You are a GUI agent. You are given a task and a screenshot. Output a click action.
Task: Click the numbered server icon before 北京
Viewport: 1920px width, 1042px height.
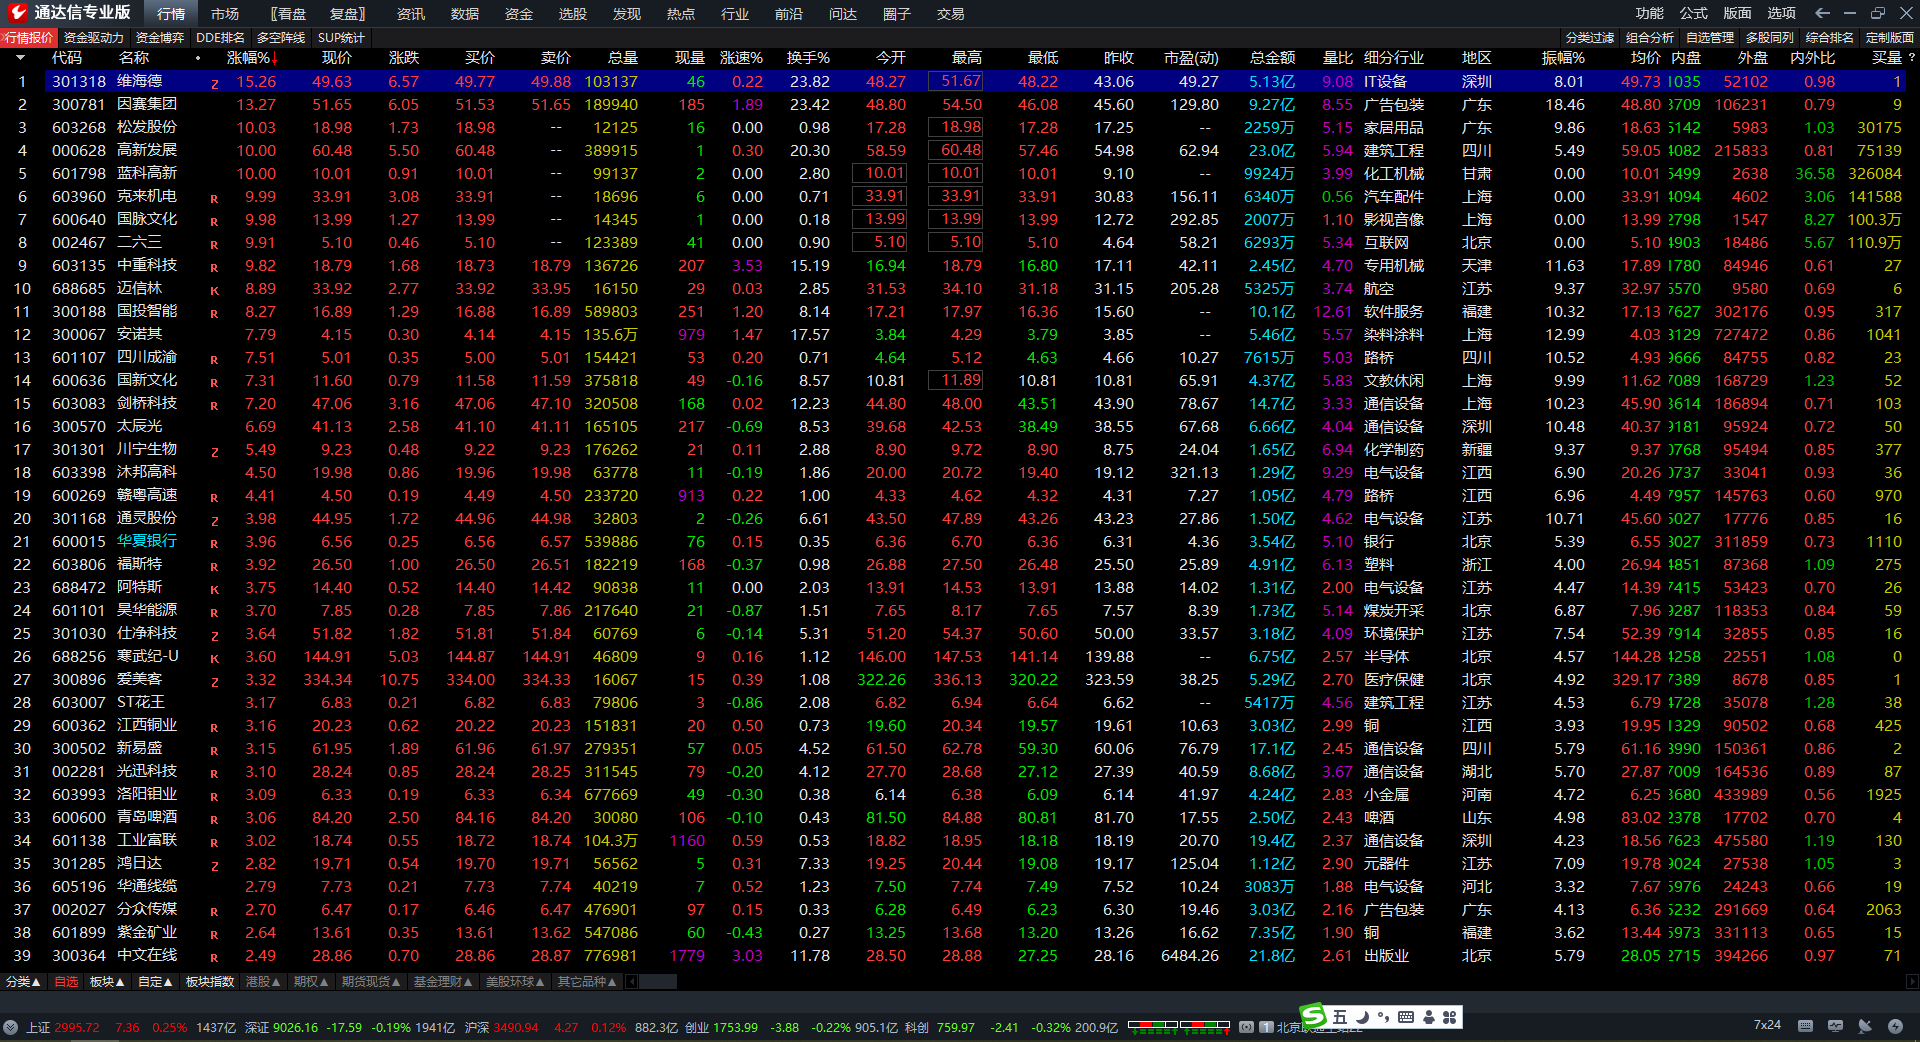(1266, 1027)
